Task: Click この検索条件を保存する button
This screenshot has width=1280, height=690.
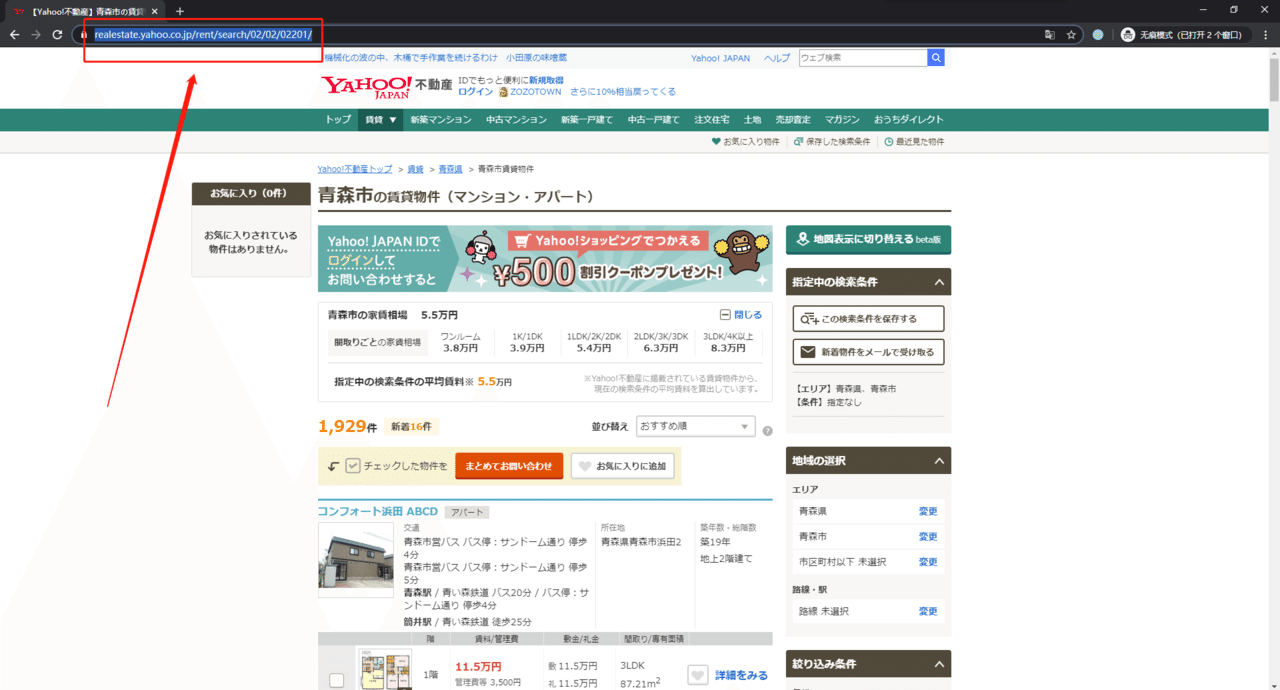Action: click(x=868, y=319)
